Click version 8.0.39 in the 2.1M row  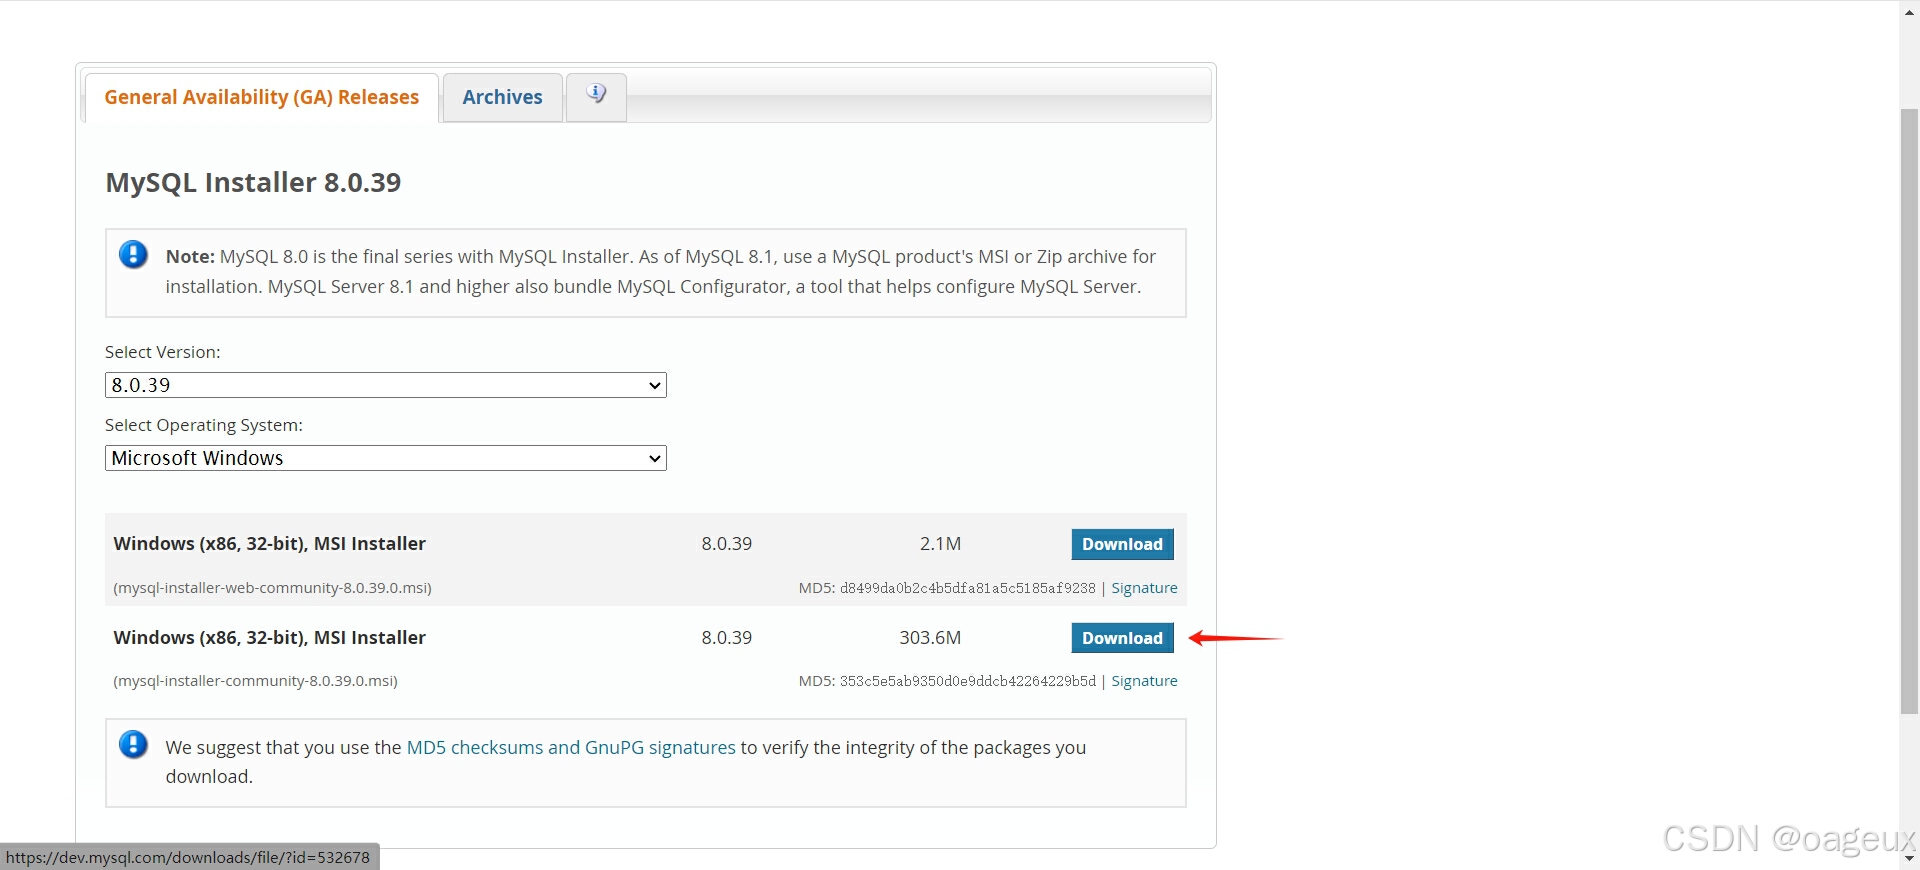(x=727, y=544)
